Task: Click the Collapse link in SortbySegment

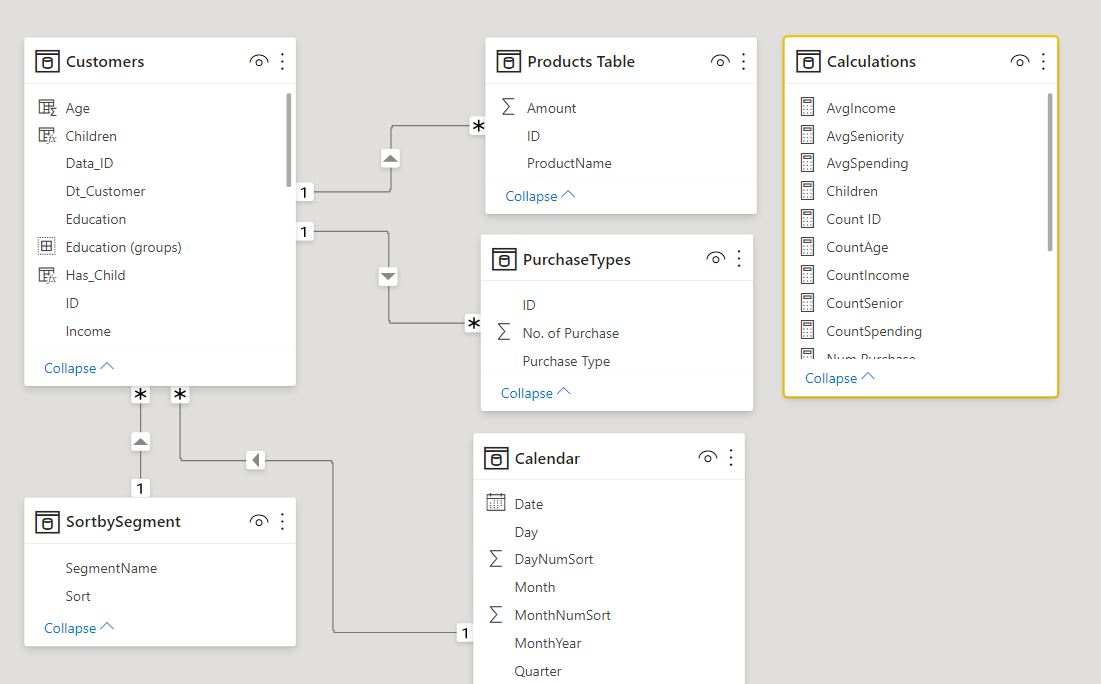Action: [78, 628]
